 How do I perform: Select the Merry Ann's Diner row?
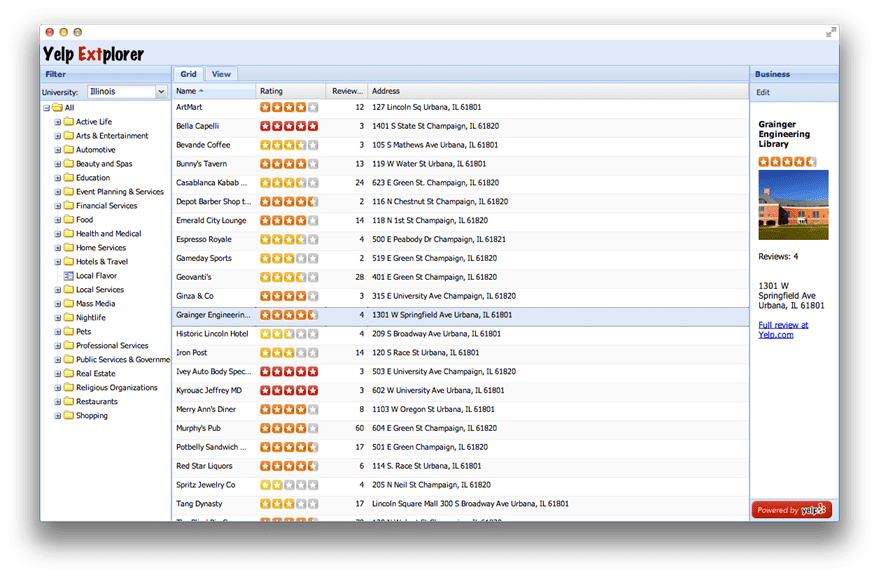tap(460, 409)
